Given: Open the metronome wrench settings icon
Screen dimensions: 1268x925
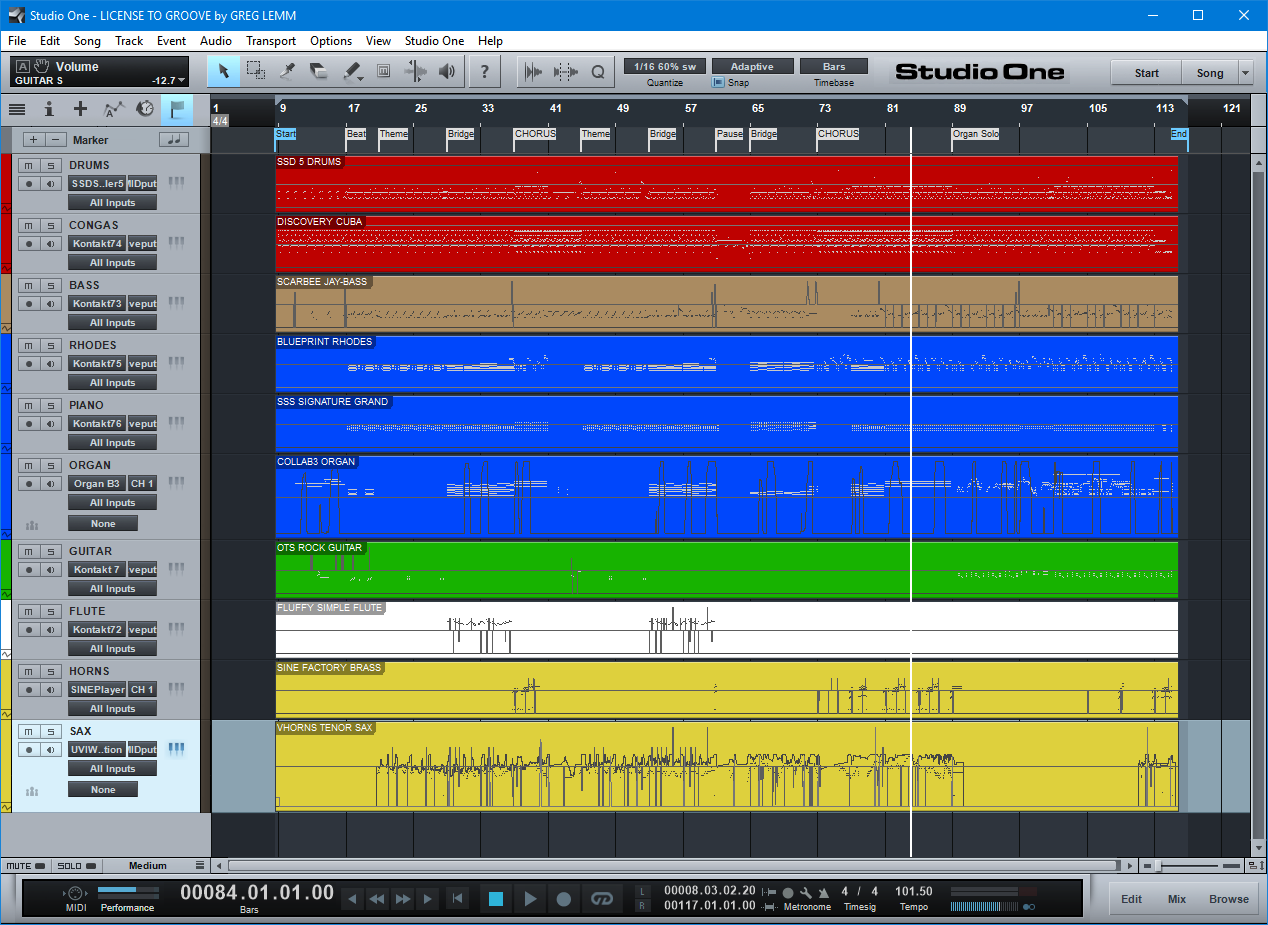Looking at the screenshot, I should [806, 892].
